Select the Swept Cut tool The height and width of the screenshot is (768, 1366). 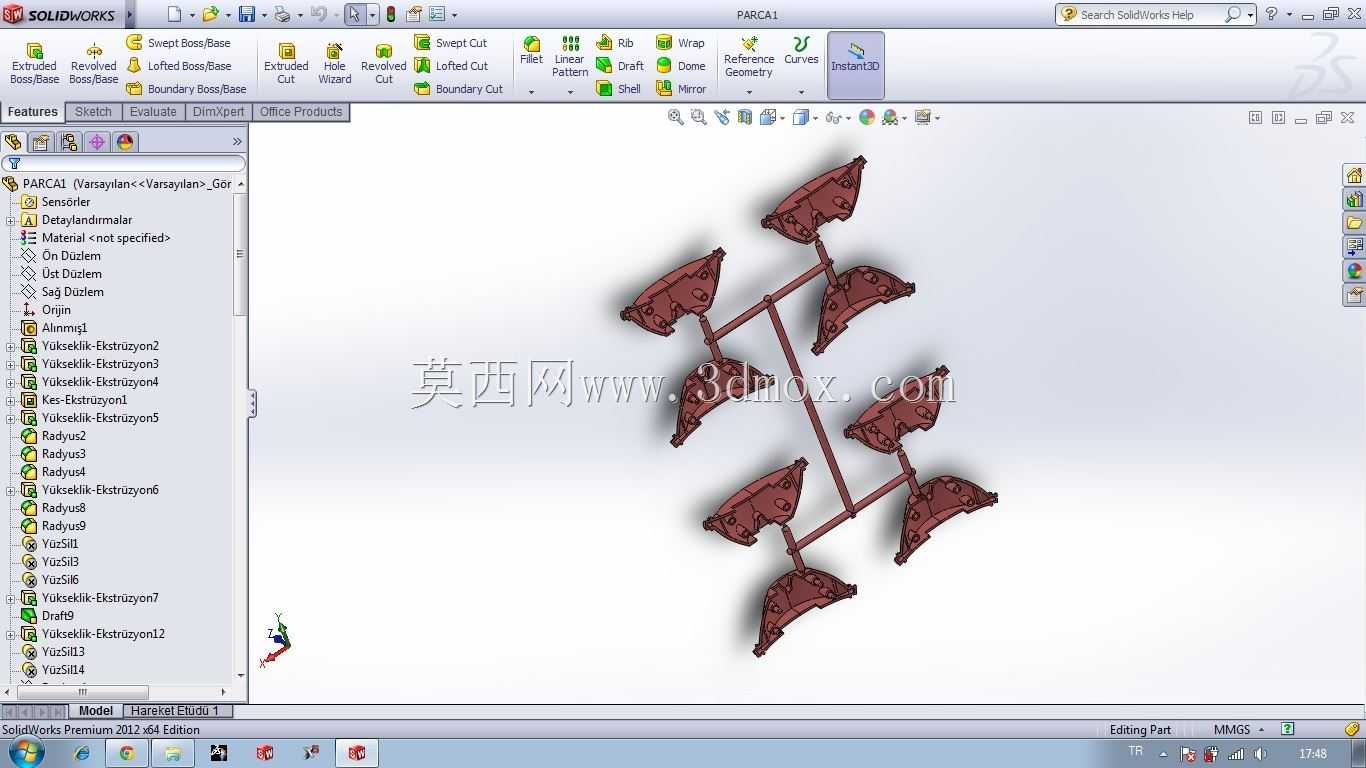click(451, 43)
